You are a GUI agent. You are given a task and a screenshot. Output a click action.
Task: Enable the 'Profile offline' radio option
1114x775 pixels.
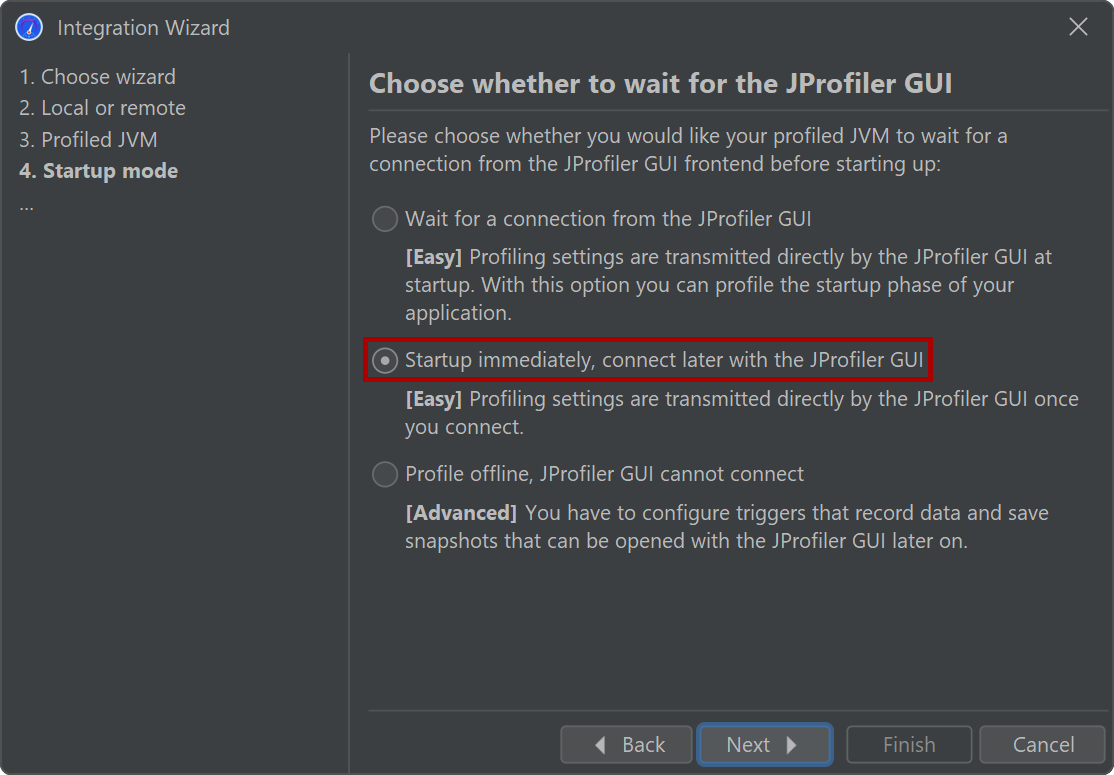[385, 474]
